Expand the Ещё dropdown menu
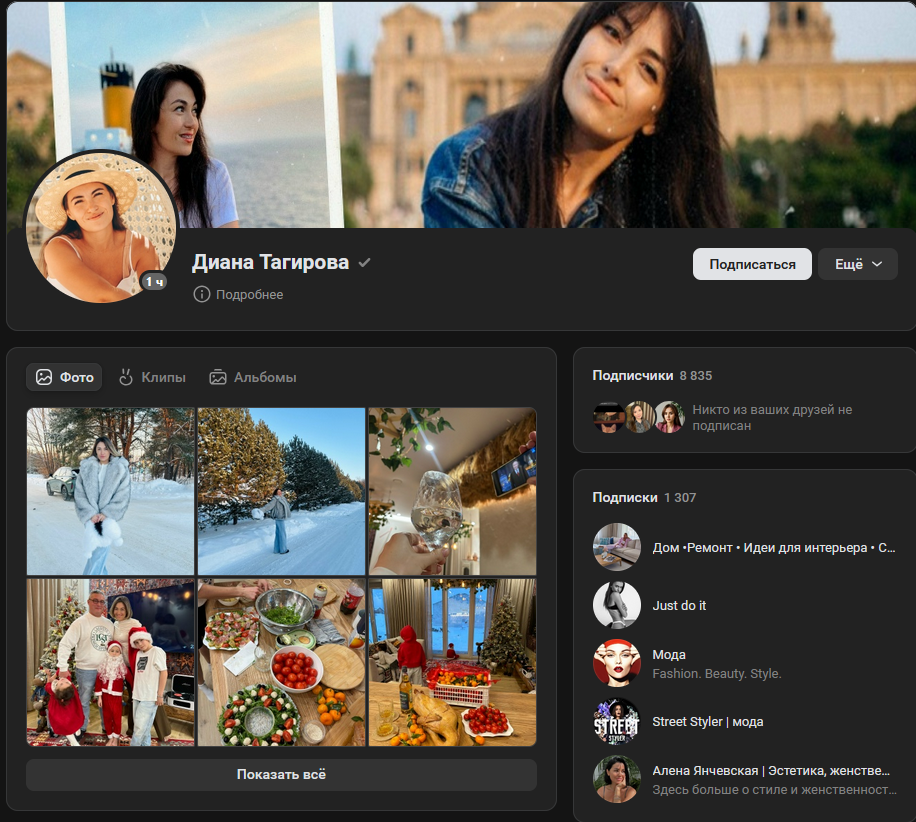Screen dimensions: 916x822 click(858, 264)
